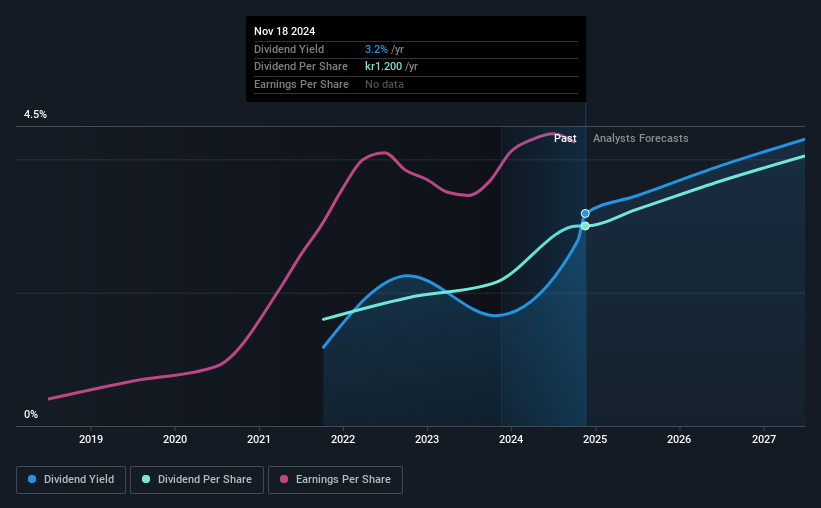Viewport: 821px width, 508px height.
Task: Click the Past region label
Action: coord(565,138)
